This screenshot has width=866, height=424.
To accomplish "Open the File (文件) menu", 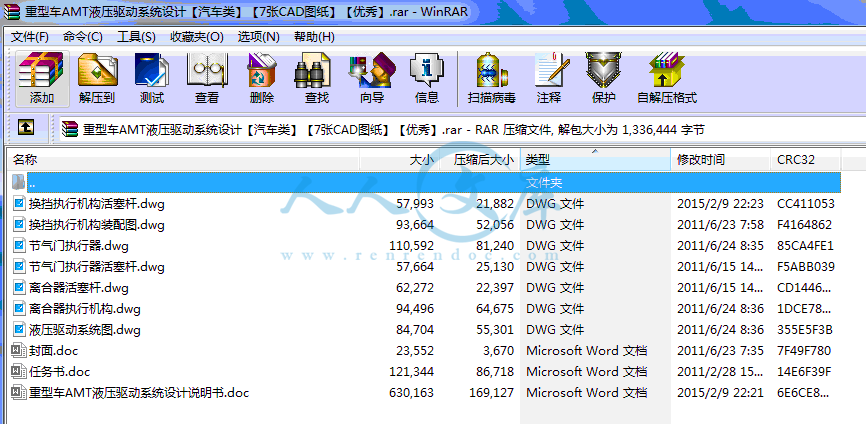I will 30,37.
